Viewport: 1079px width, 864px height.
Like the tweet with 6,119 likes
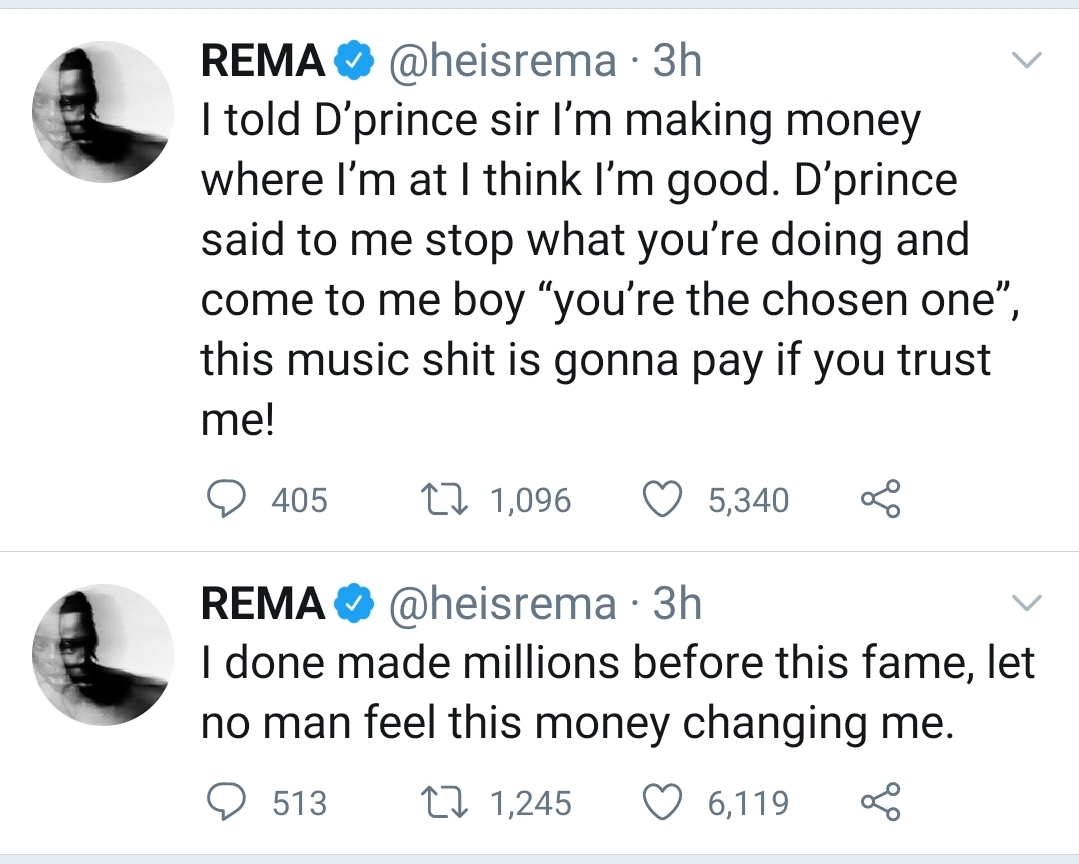coord(661,803)
